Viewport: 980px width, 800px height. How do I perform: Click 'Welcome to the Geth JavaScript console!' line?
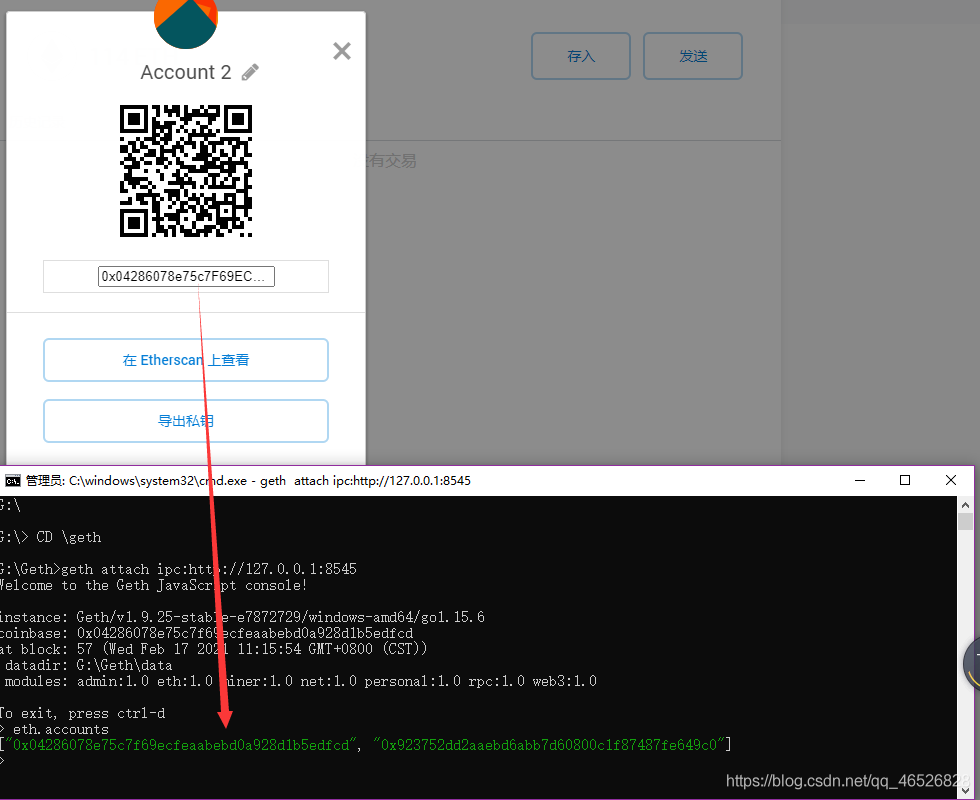coord(153,585)
